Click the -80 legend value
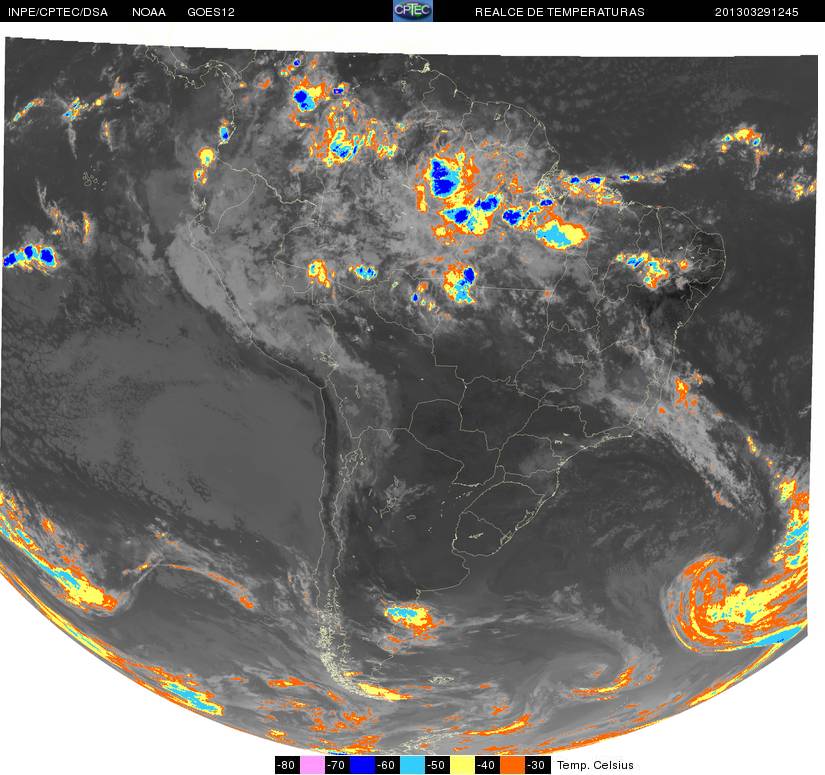 (x=287, y=765)
